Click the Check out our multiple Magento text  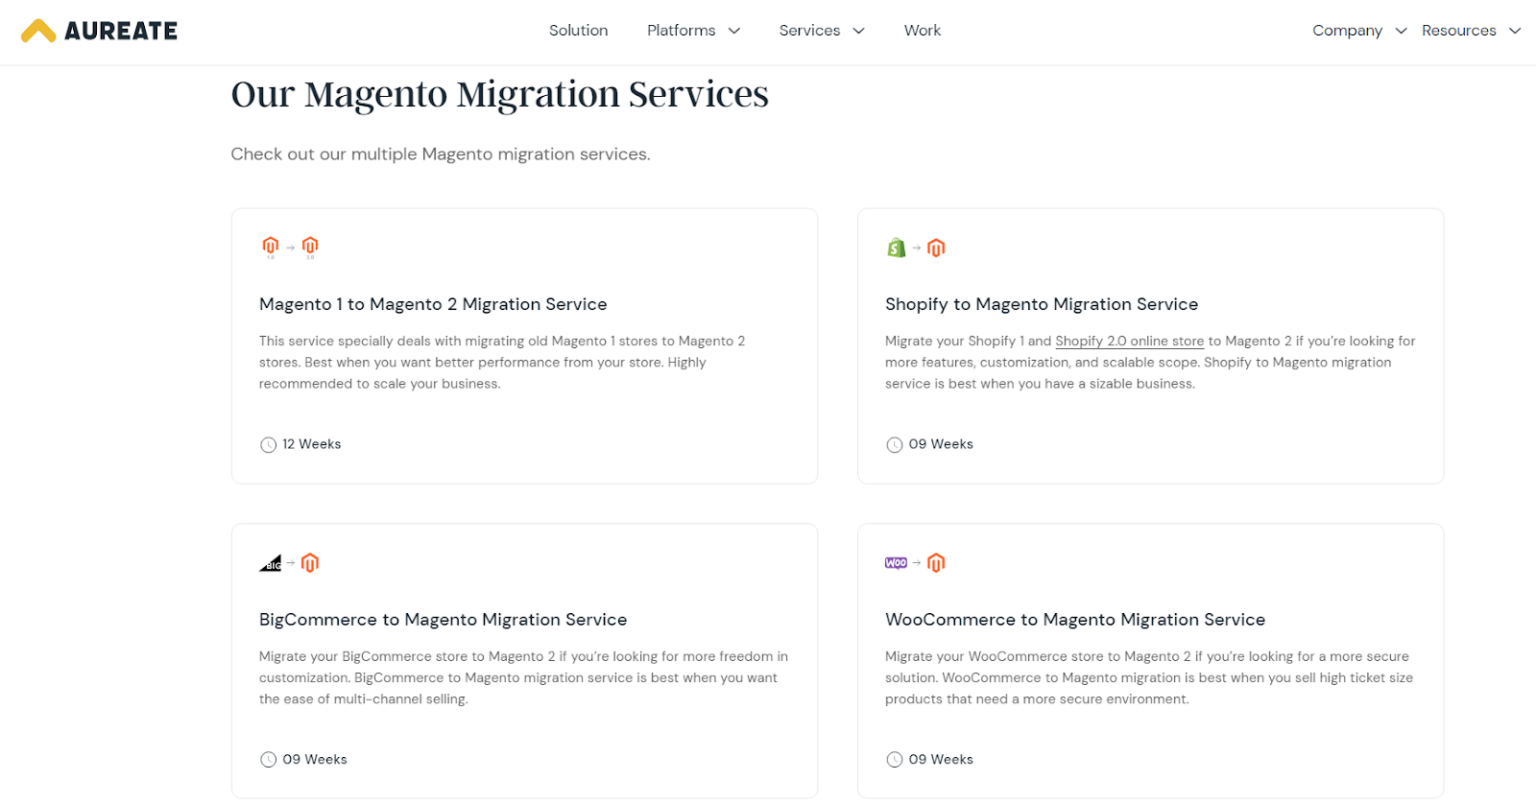pyautogui.click(x=440, y=154)
